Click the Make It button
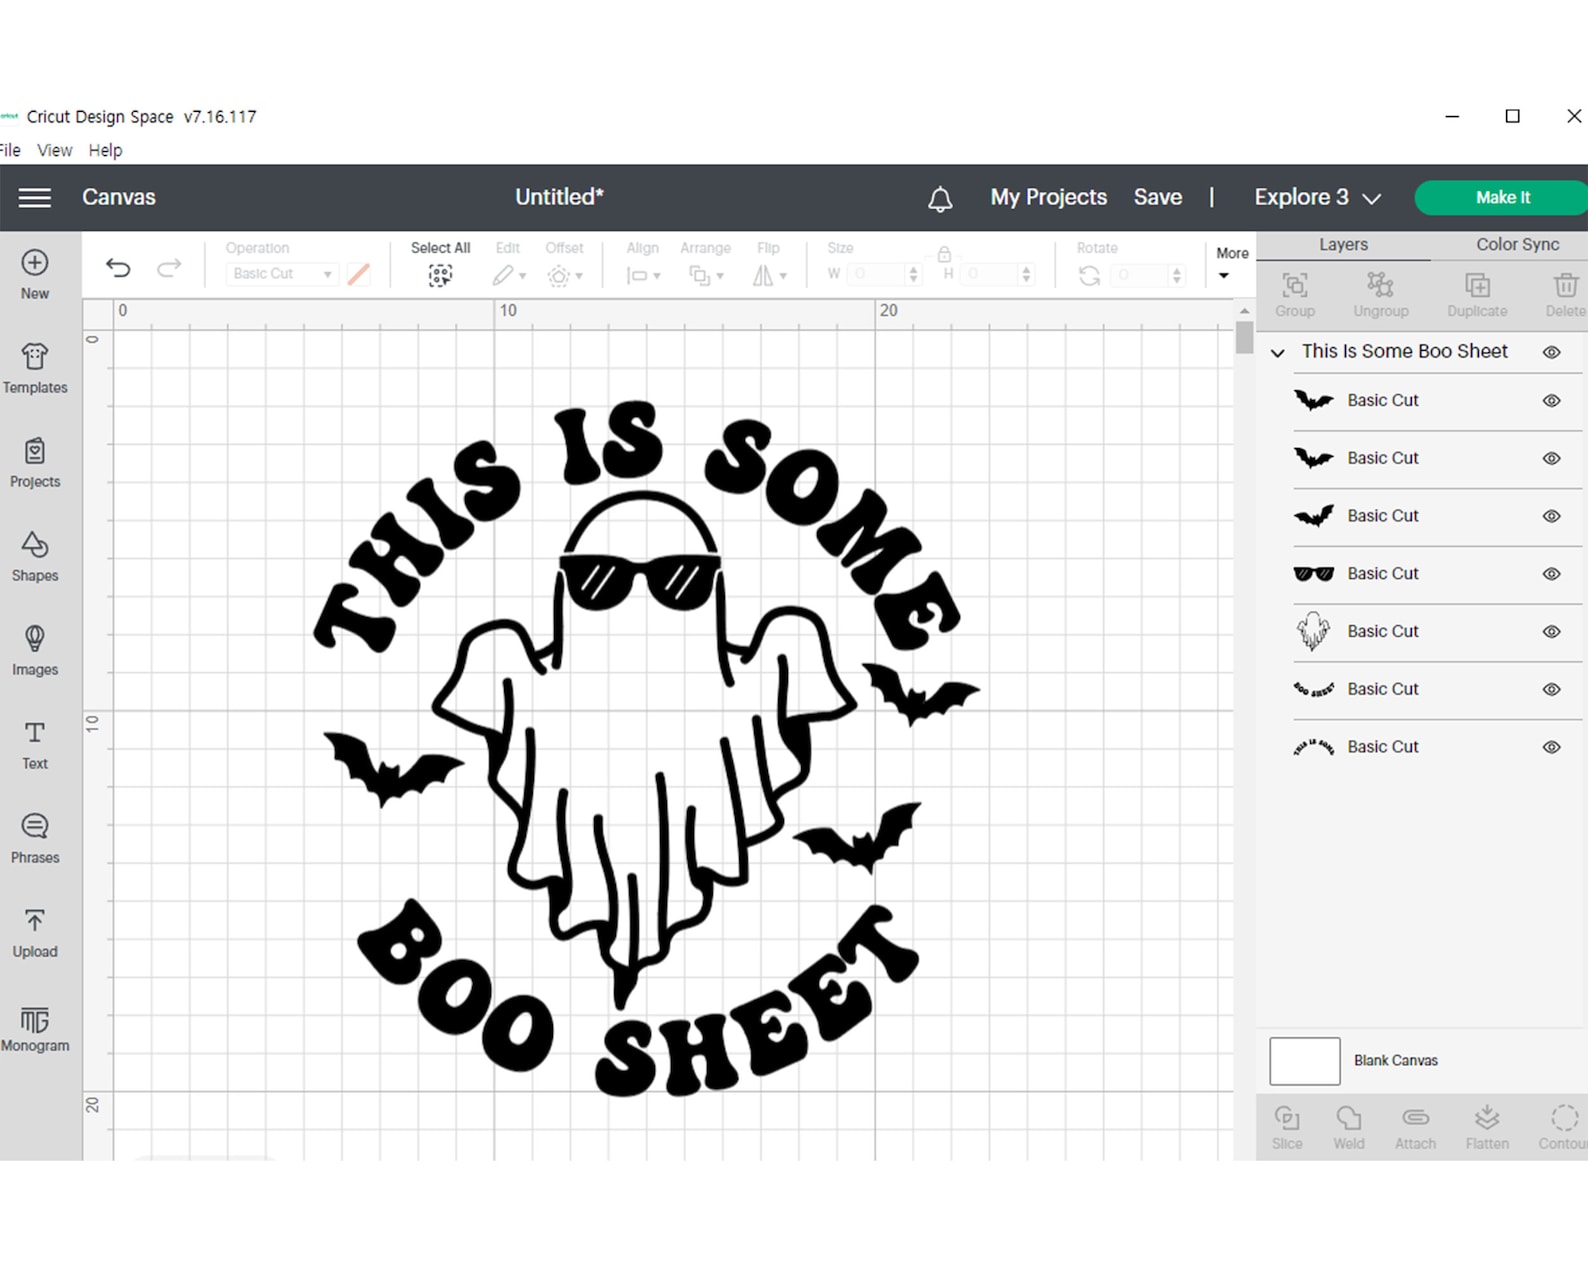Image resolution: width=1588 pixels, height=1270 pixels. pos(1502,197)
